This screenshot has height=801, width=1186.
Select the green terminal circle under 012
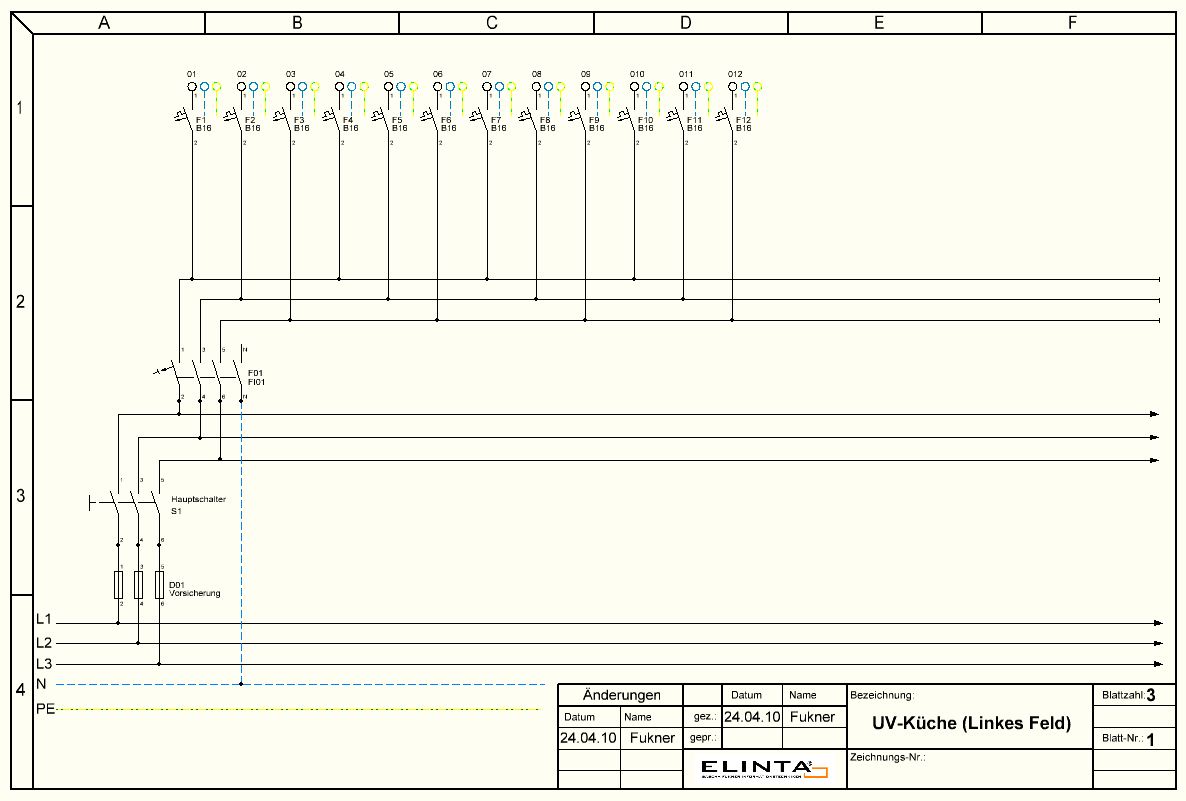click(757, 87)
